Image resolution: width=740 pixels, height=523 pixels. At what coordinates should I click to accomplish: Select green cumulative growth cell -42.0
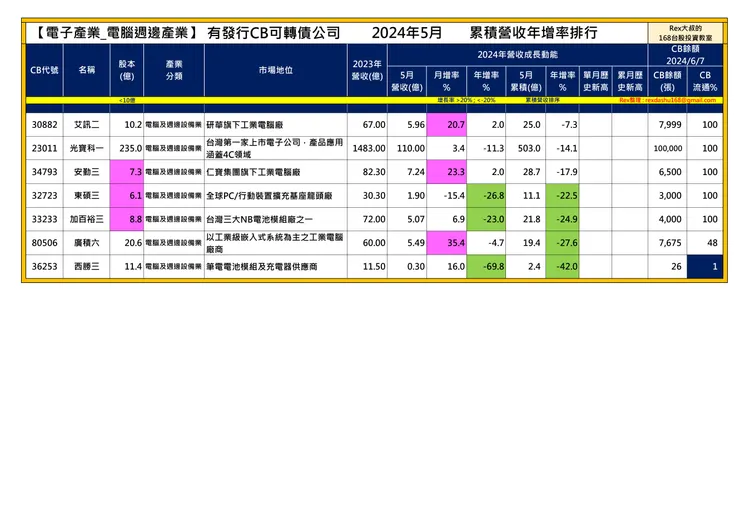562,266
